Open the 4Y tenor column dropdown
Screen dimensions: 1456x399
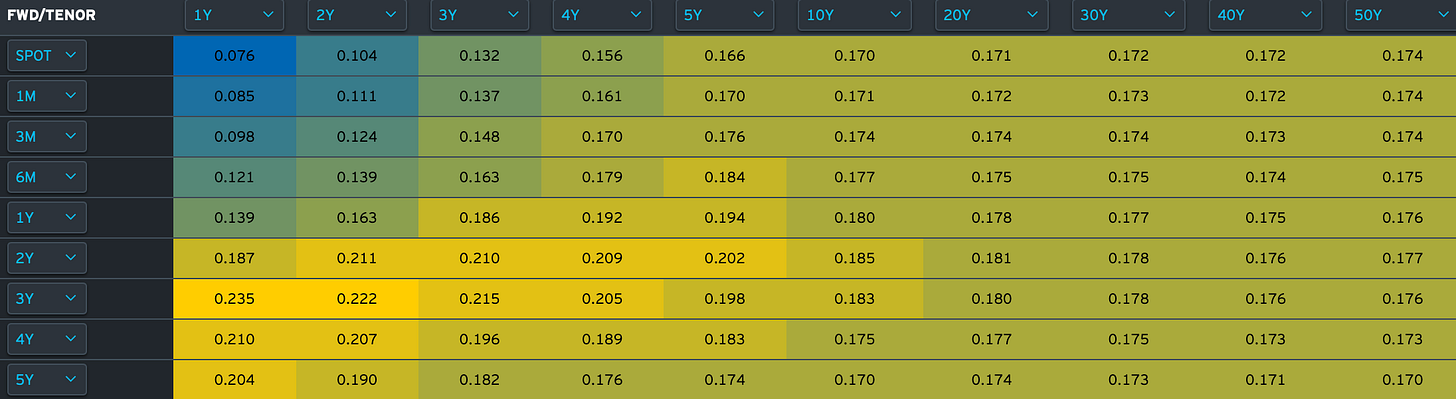click(x=603, y=15)
